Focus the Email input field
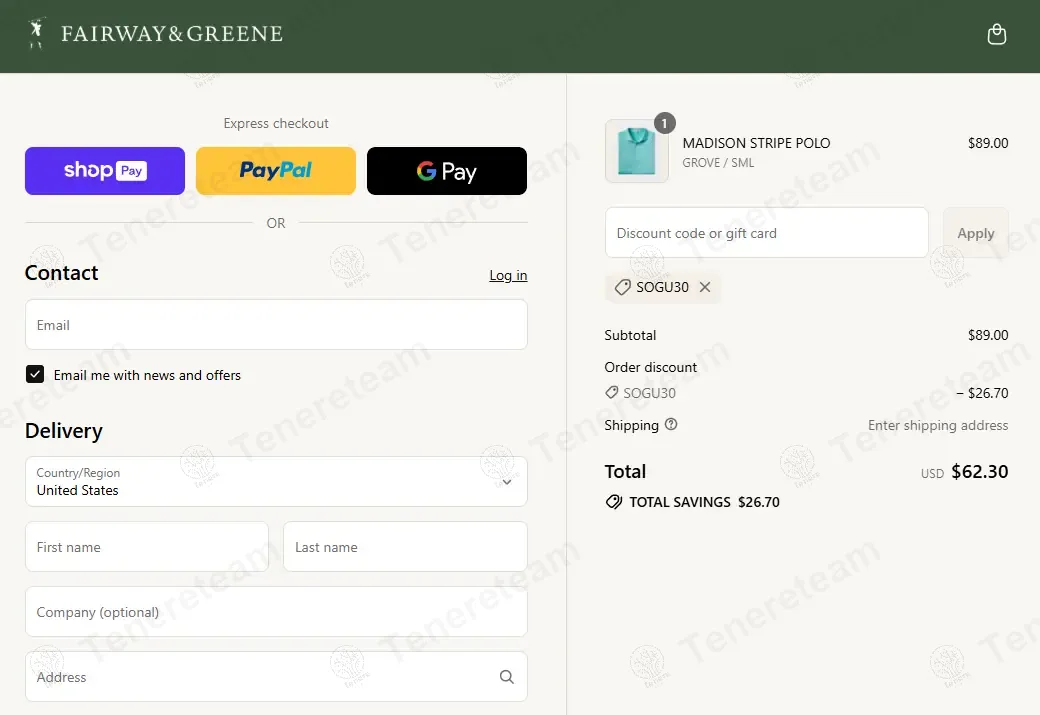 (x=276, y=325)
